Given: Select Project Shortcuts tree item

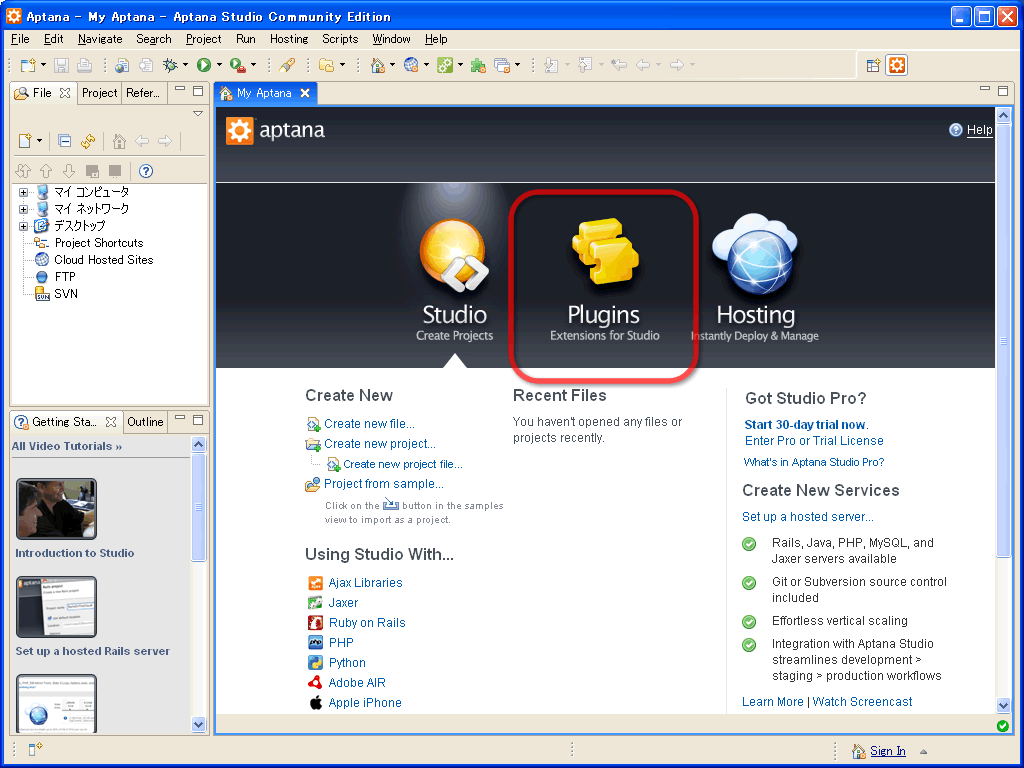Looking at the screenshot, I should 99,243.
